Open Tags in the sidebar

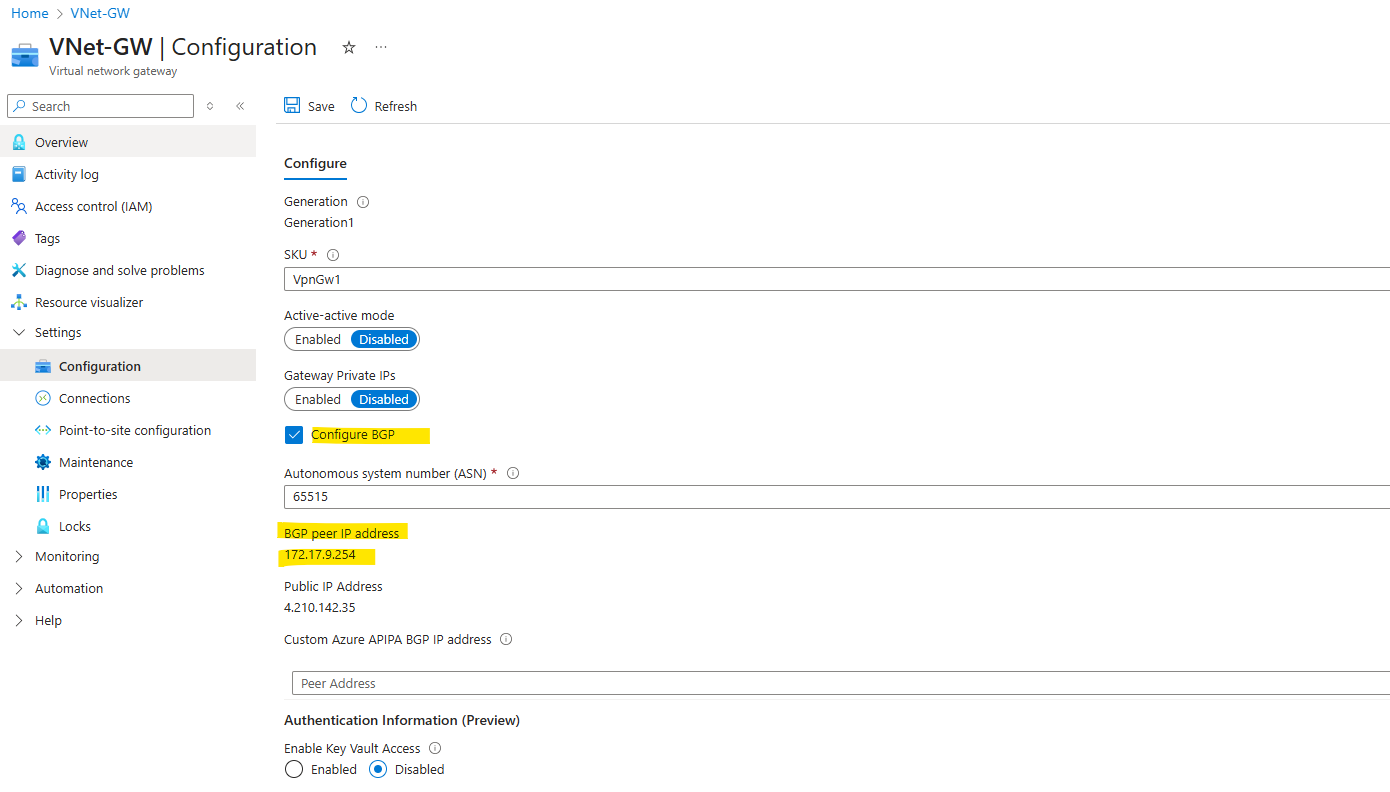click(128, 238)
